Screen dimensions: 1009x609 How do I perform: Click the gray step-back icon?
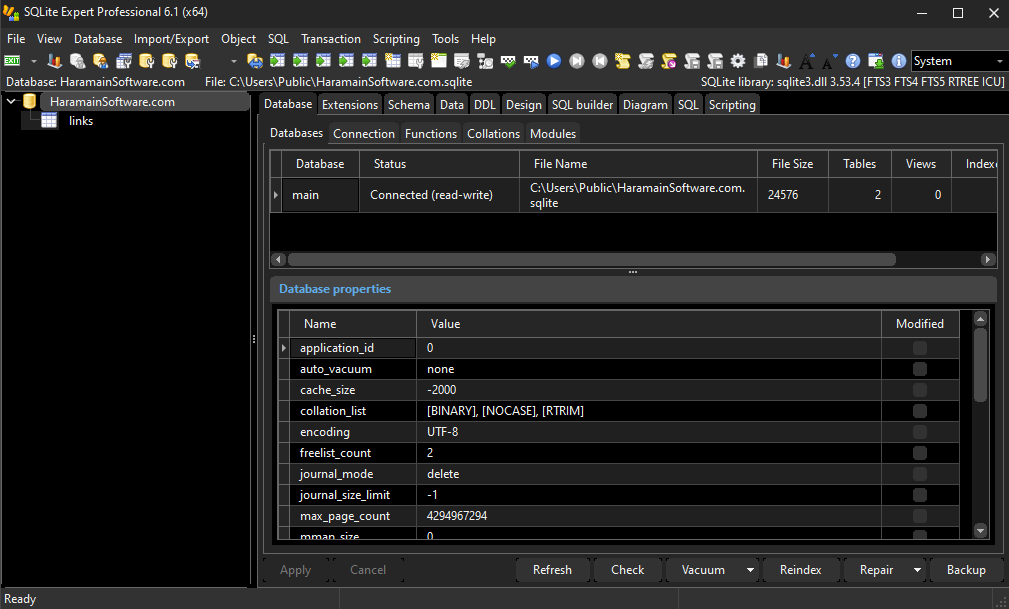click(600, 61)
